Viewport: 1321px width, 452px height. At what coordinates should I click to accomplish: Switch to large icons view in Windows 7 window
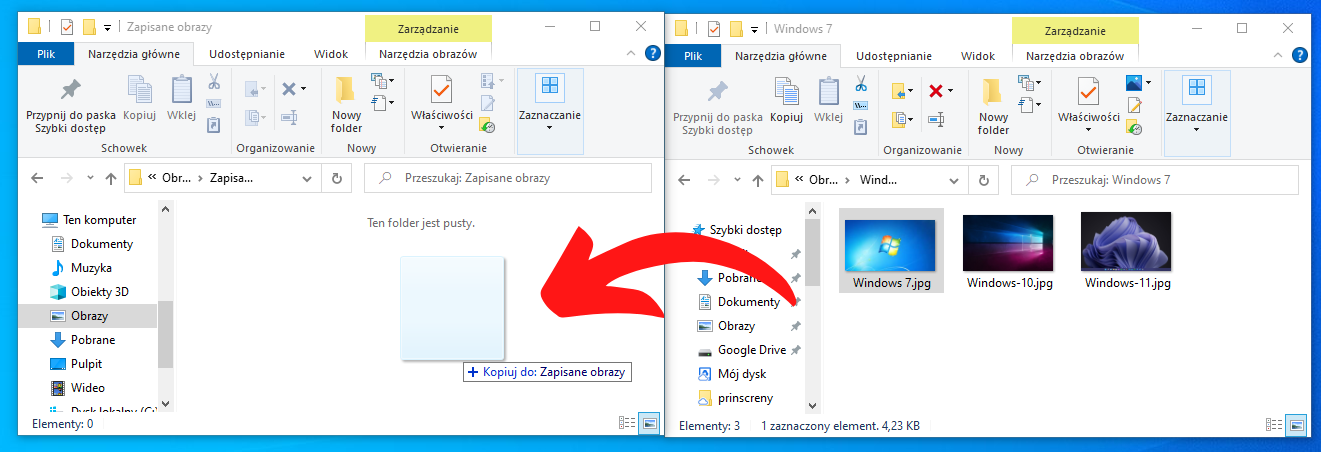click(x=1297, y=426)
